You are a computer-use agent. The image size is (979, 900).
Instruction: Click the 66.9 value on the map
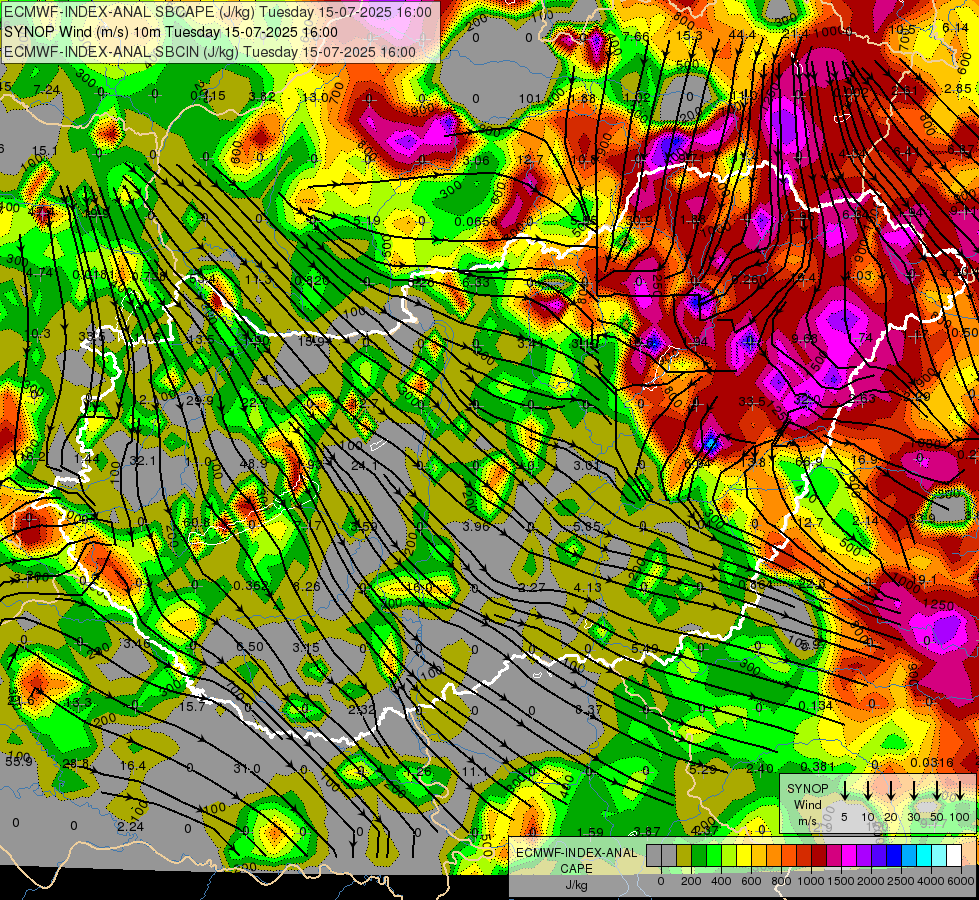[809, 462]
